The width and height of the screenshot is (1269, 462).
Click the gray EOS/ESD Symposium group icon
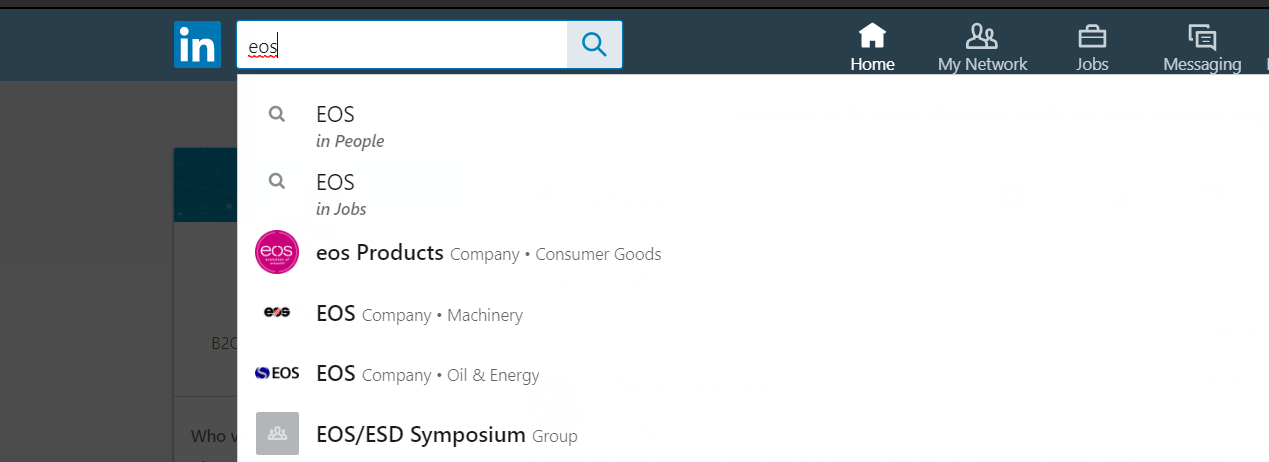point(277,434)
